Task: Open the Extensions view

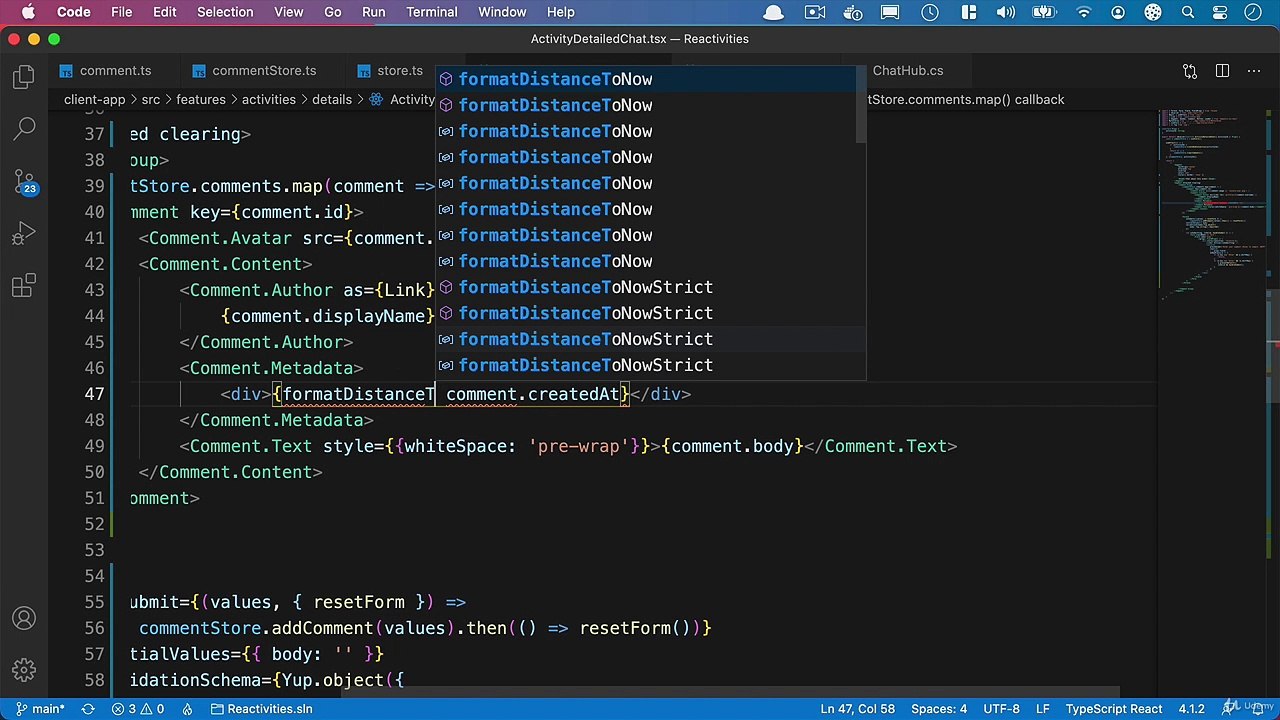Action: coord(24,287)
